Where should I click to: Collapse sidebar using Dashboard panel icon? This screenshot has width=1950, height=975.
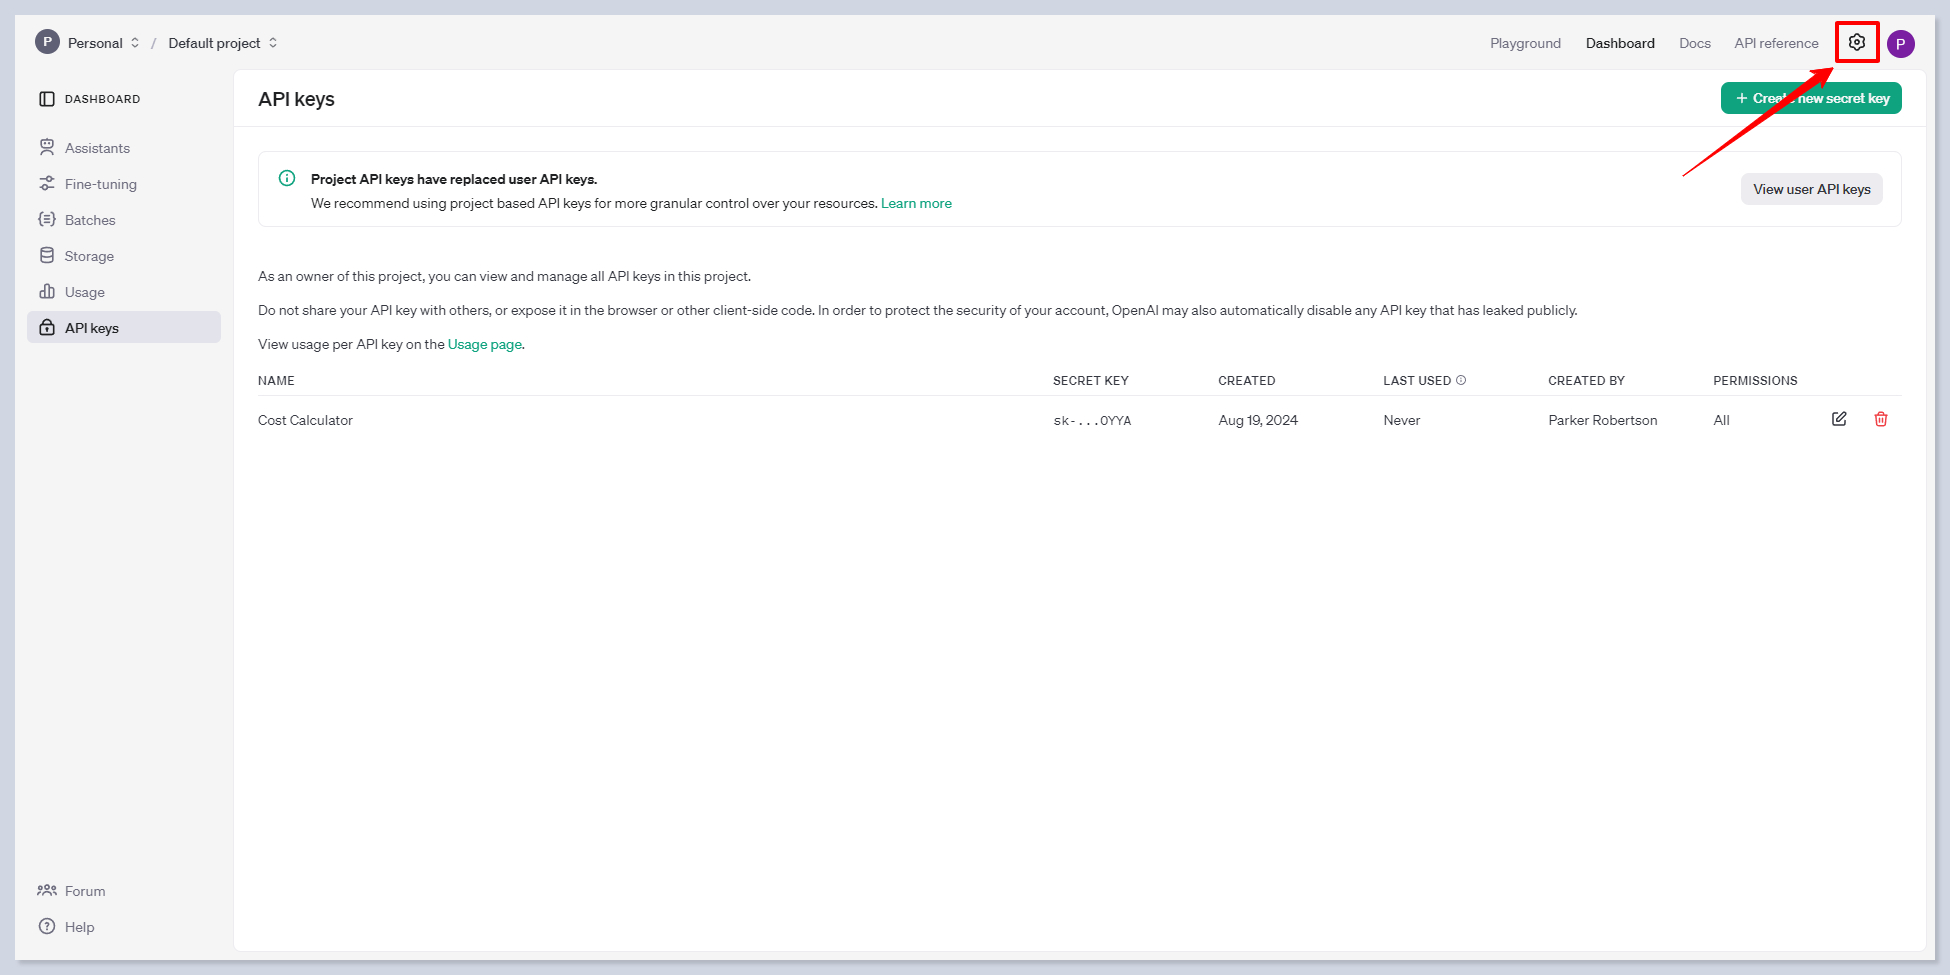tap(47, 99)
